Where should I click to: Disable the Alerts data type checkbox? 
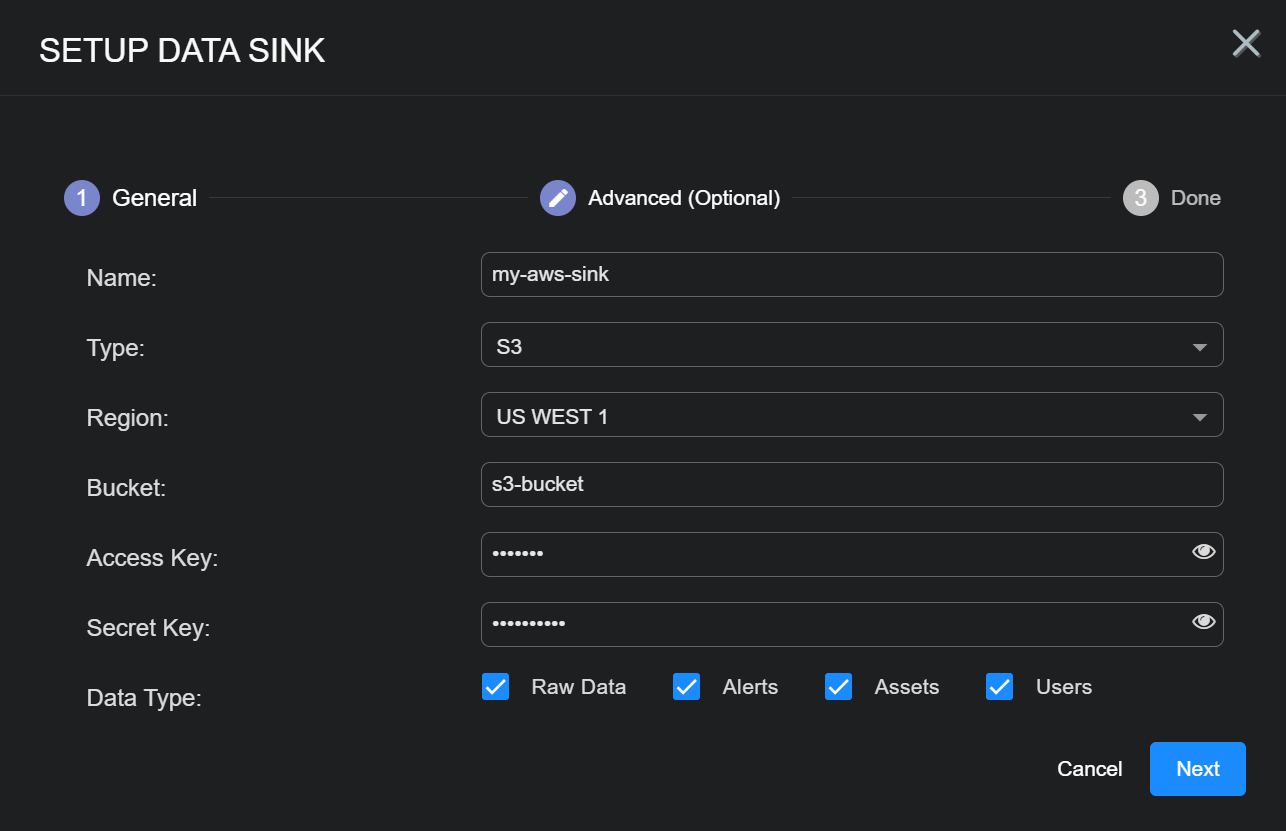pyautogui.click(x=686, y=687)
